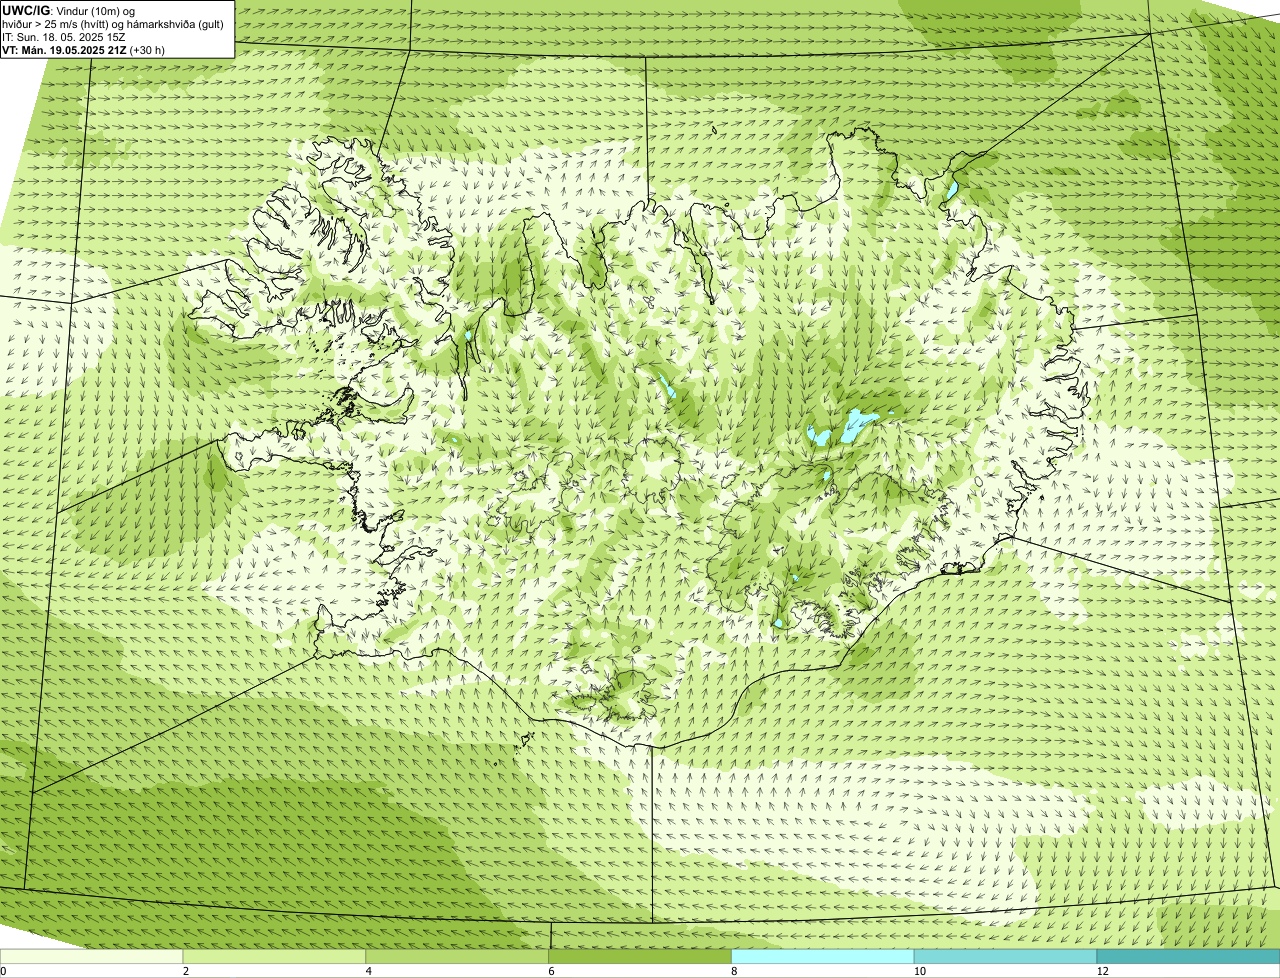Click the 'IT: Sun. 18. 05. 2025 15Z' line
The height and width of the screenshot is (978, 1280).
click(64, 36)
